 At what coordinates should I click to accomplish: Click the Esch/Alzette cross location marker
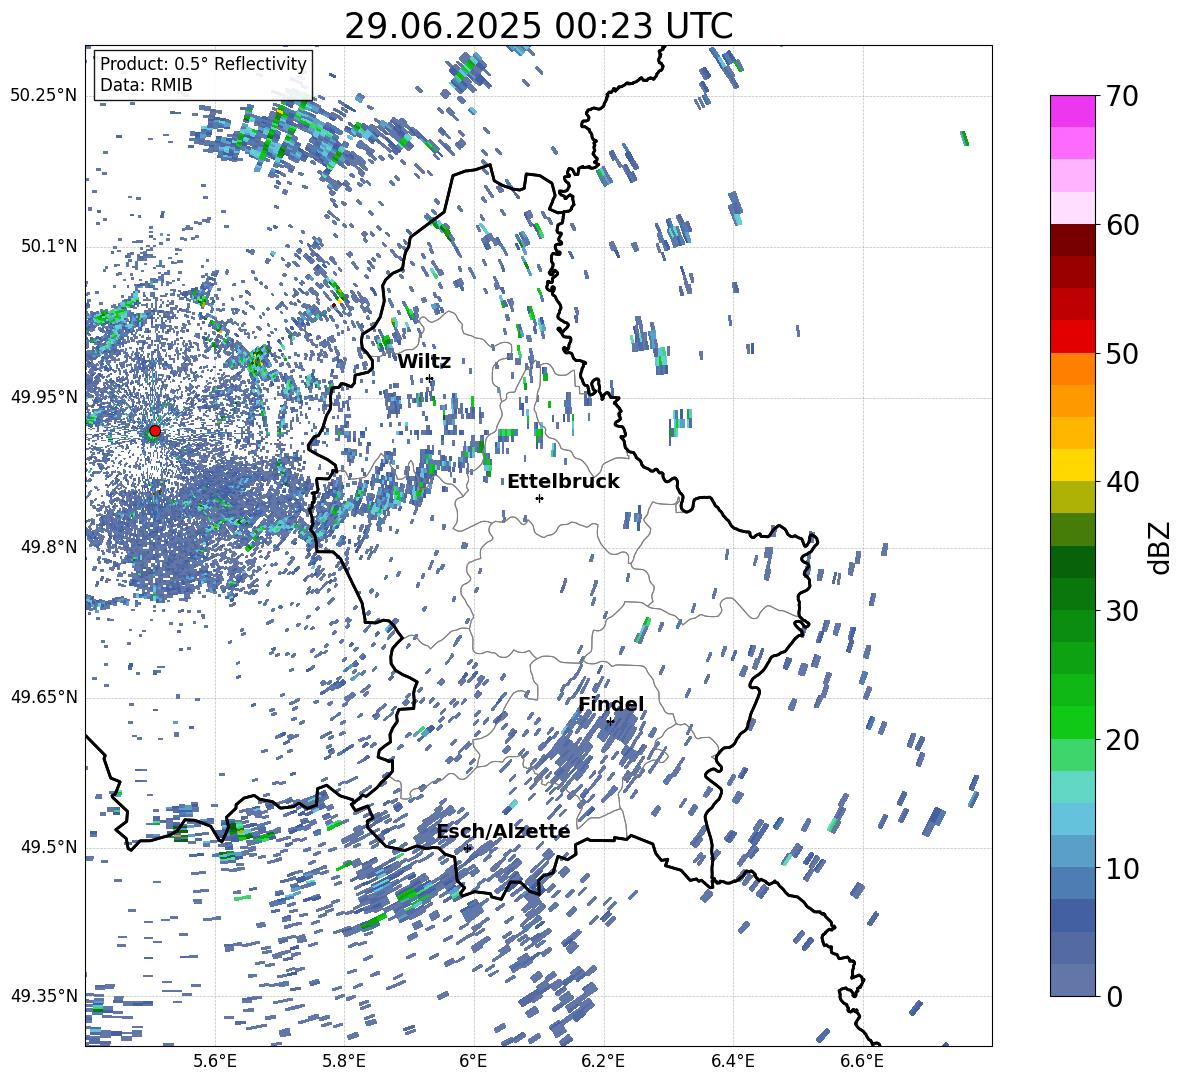tap(467, 848)
